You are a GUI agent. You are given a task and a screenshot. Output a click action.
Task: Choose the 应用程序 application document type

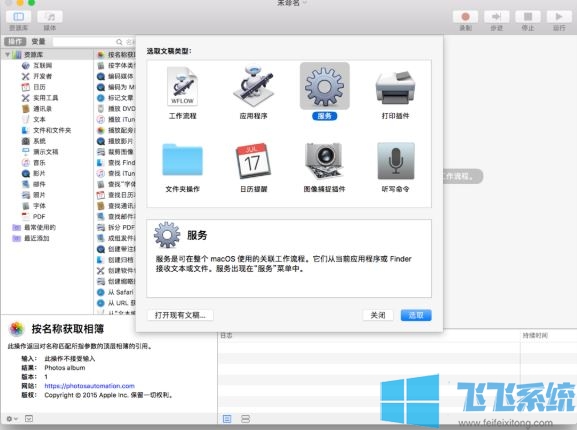coord(254,86)
